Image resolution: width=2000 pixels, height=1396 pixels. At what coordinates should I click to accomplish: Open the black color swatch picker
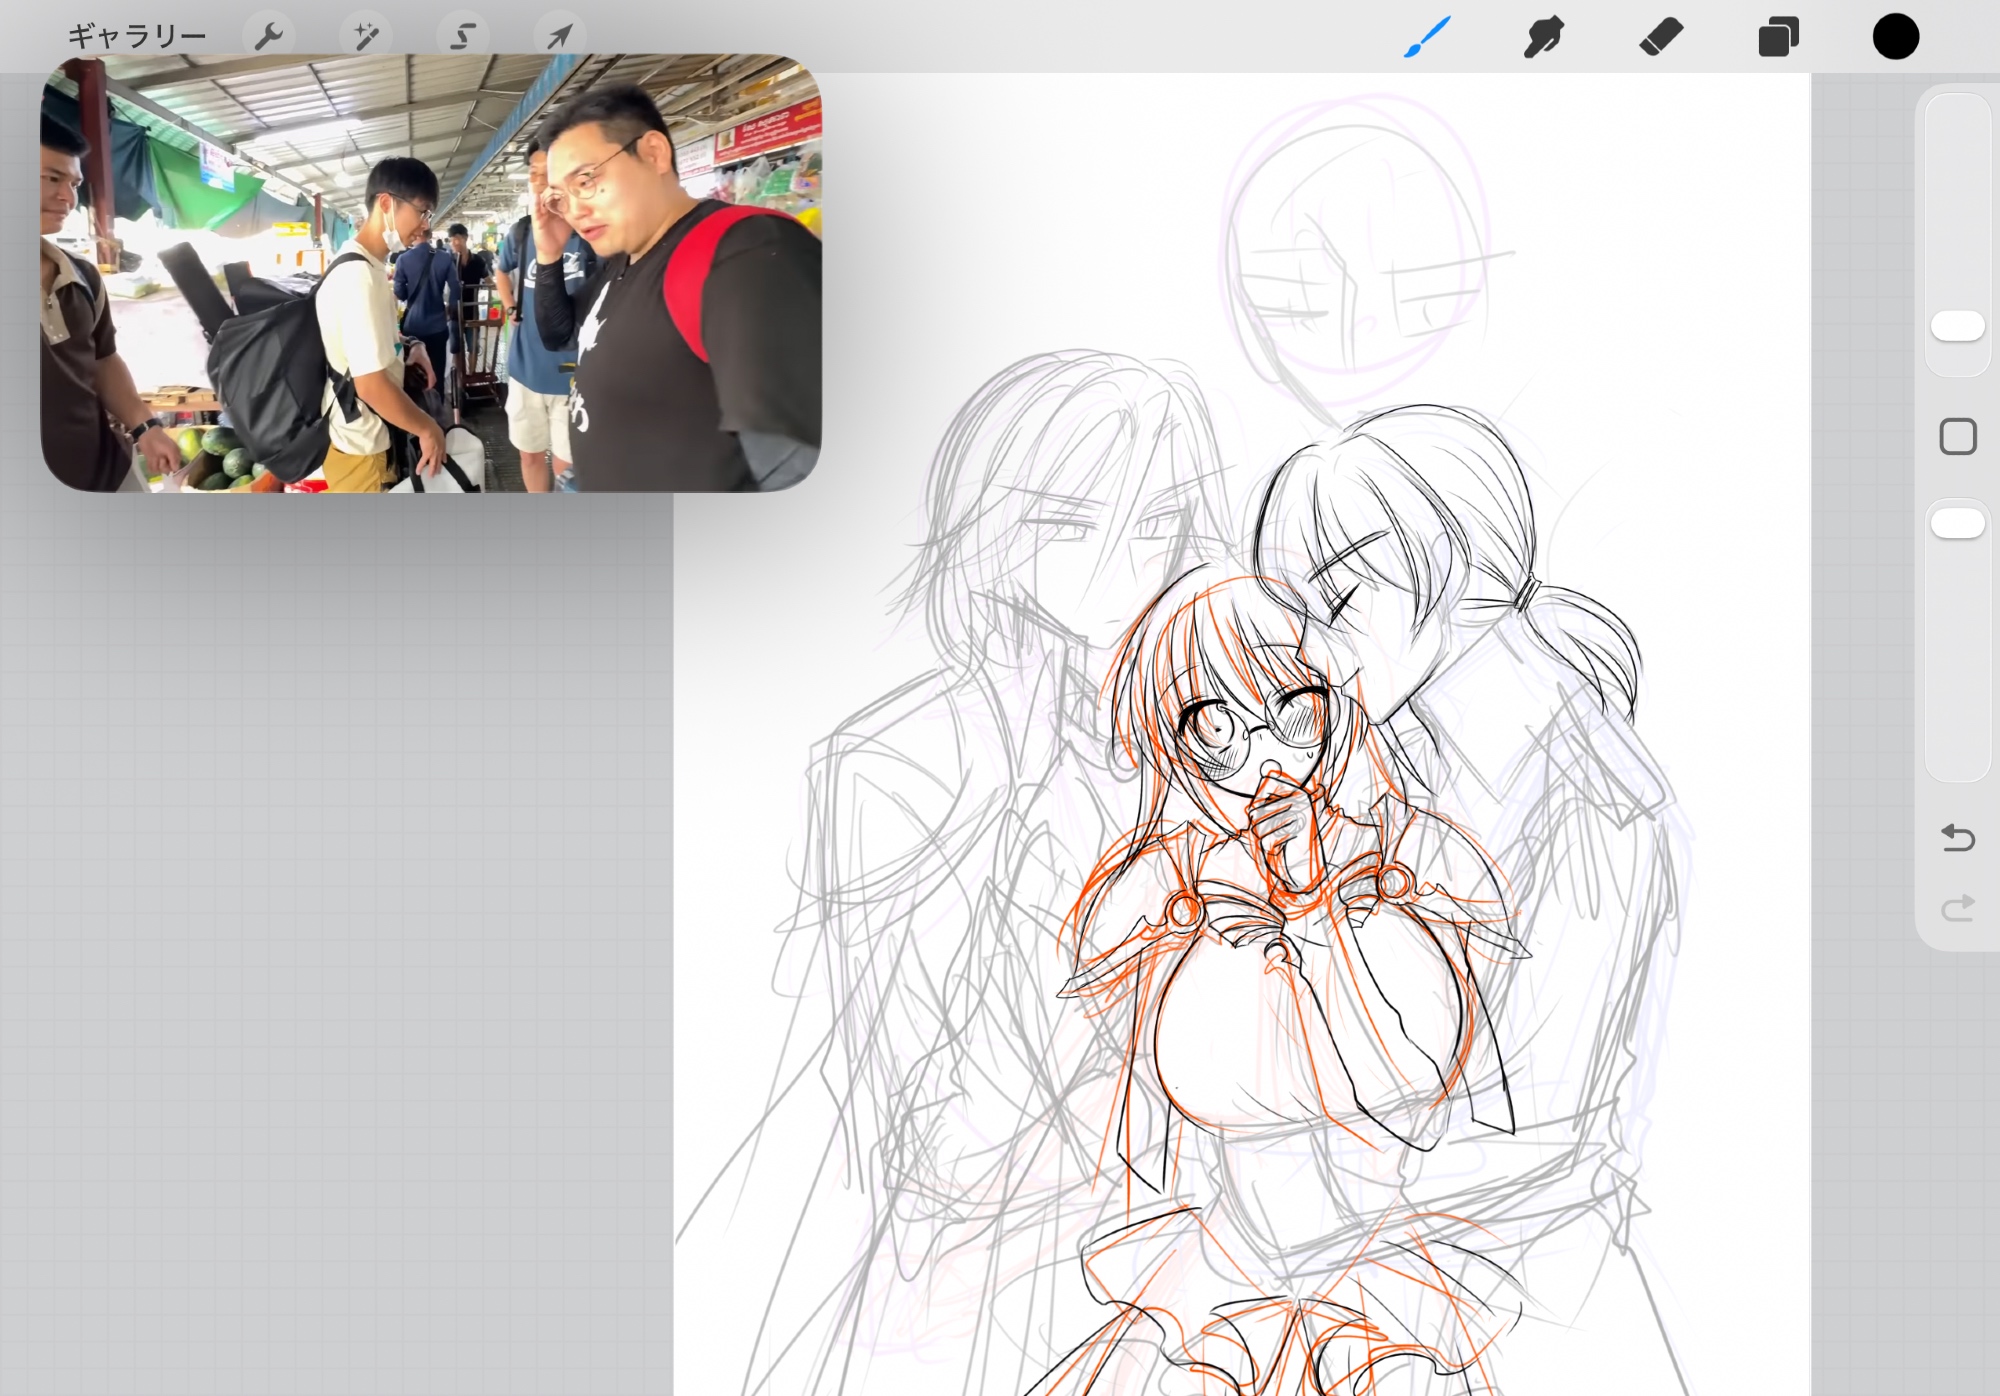(1895, 37)
